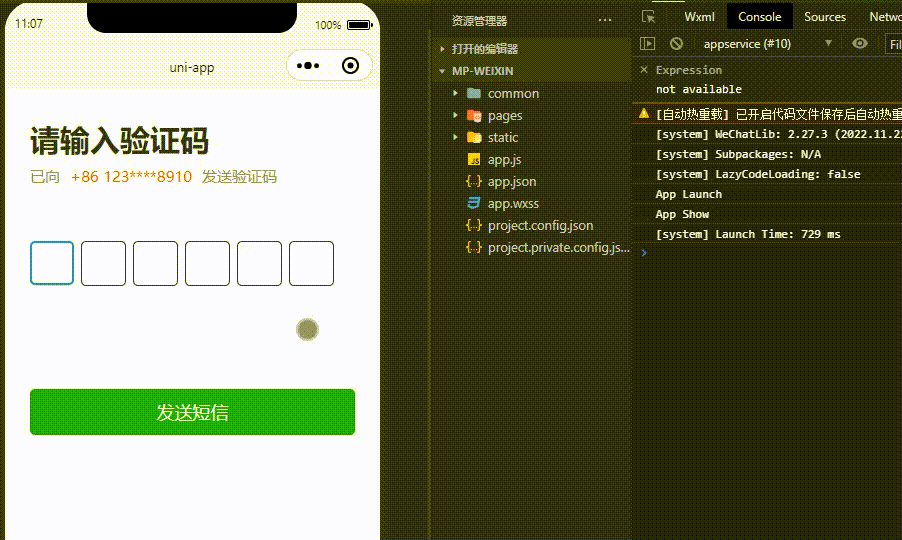Focus the fourth verification code box

pyautogui.click(x=207, y=263)
